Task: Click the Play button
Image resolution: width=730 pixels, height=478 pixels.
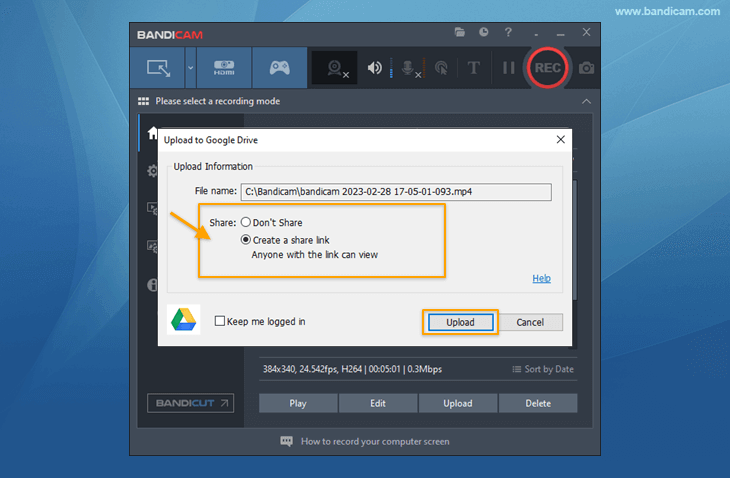Action: point(298,403)
